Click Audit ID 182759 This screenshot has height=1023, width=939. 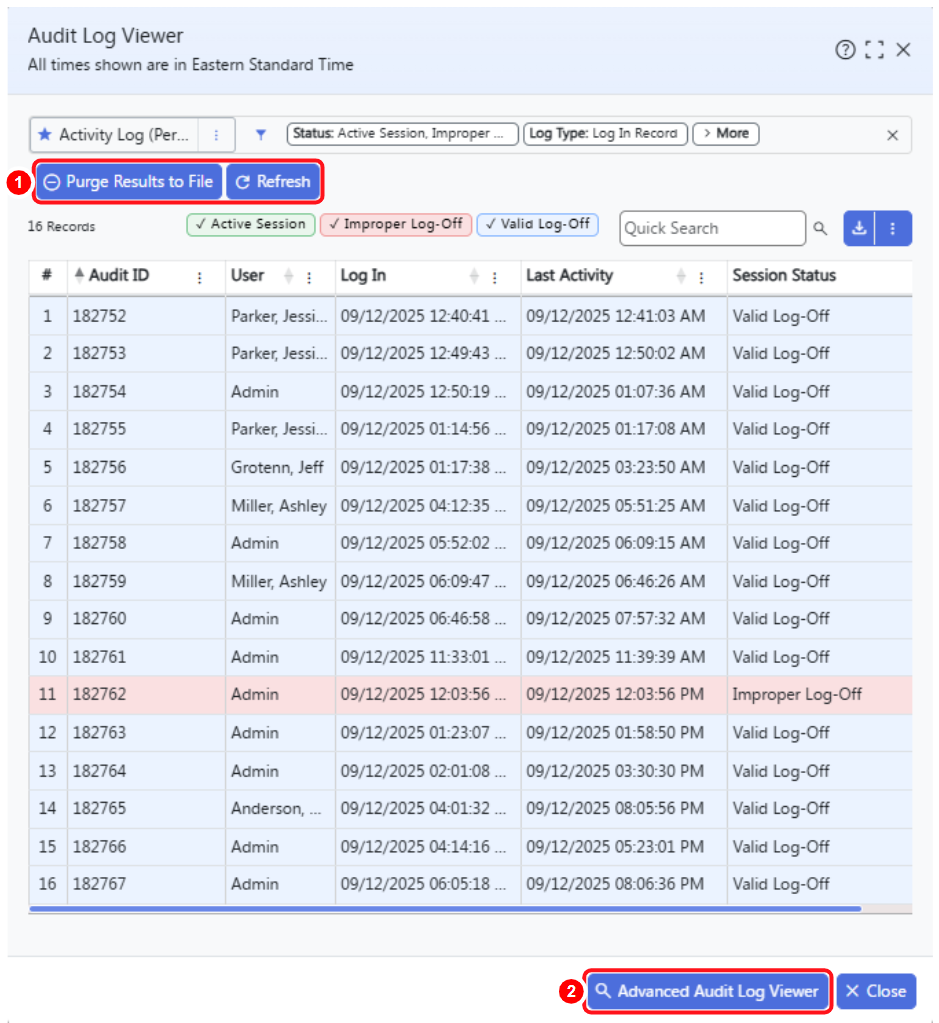(99, 581)
